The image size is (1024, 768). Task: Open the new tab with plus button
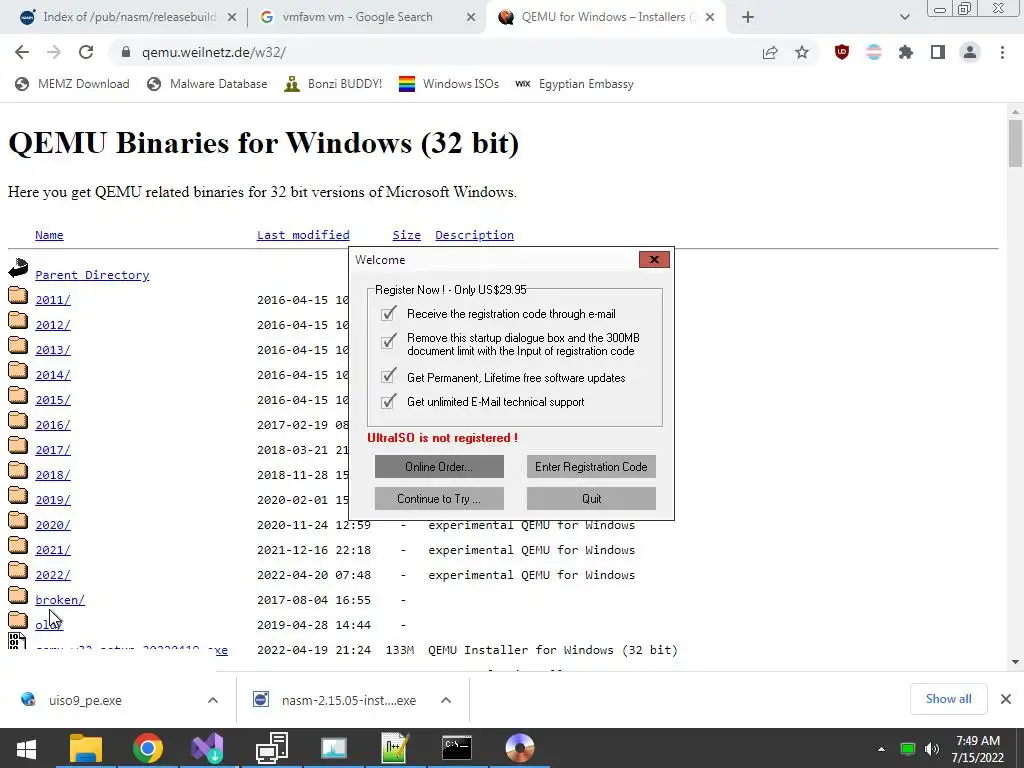748,17
